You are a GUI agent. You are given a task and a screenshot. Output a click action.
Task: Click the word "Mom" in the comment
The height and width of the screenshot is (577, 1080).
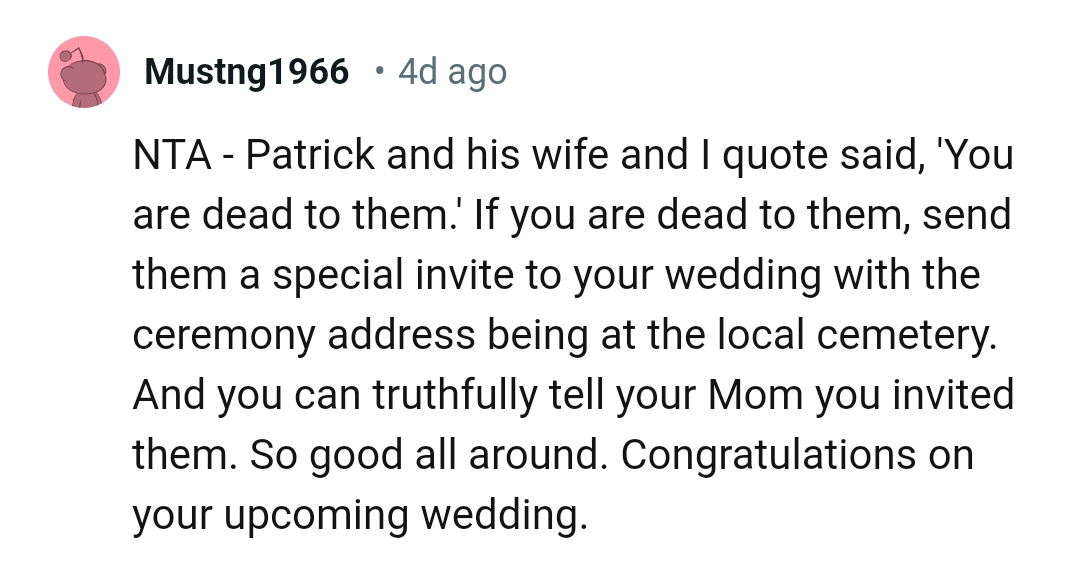(754, 396)
